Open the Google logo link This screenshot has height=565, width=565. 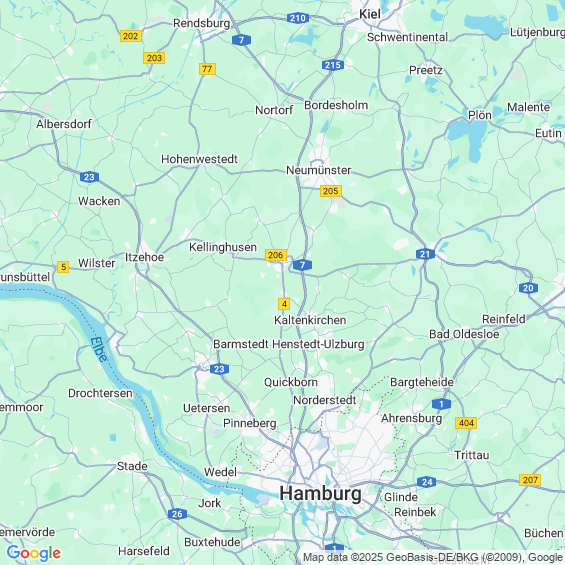(x=34, y=553)
